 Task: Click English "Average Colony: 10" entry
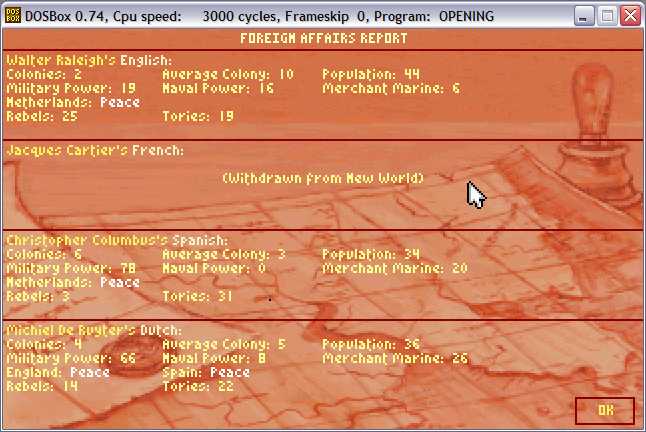[228, 75]
